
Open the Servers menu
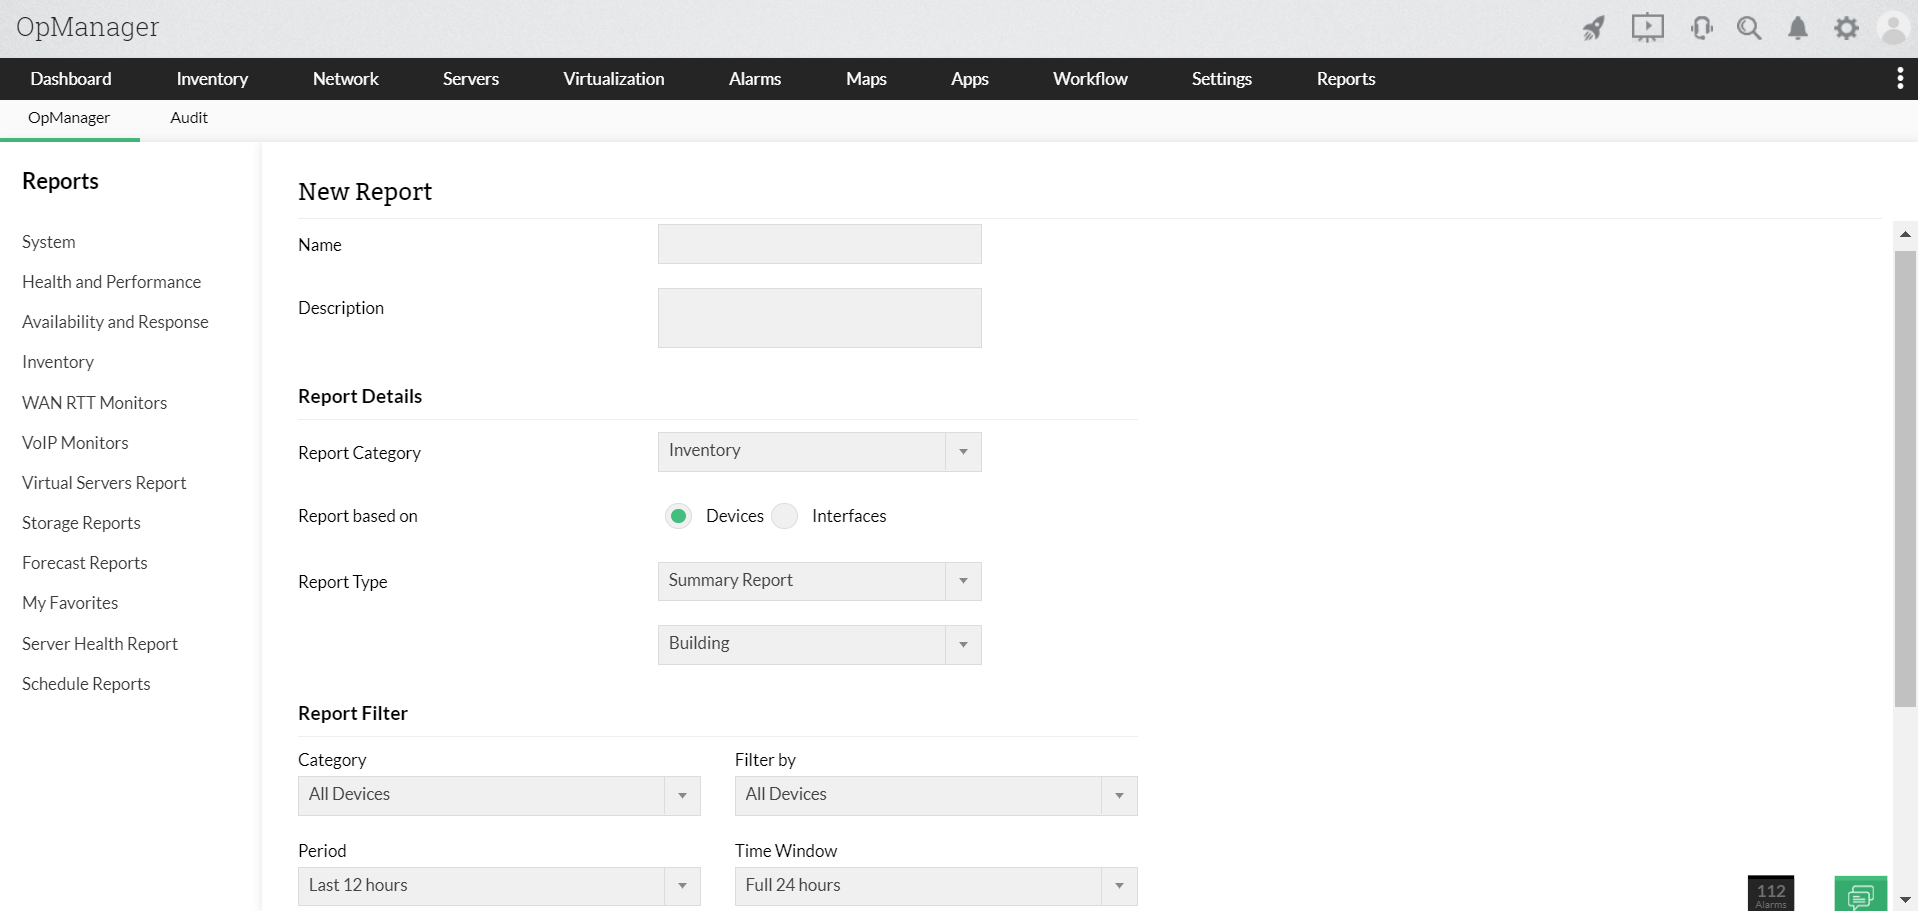click(471, 79)
